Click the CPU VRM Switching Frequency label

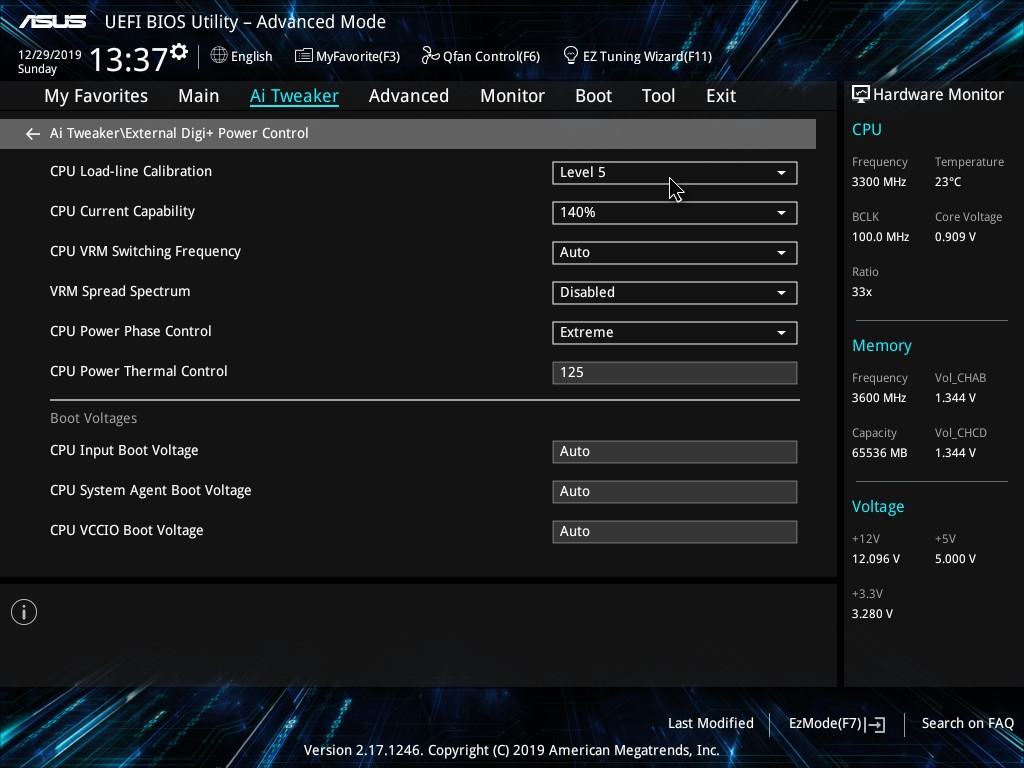pyautogui.click(x=145, y=251)
